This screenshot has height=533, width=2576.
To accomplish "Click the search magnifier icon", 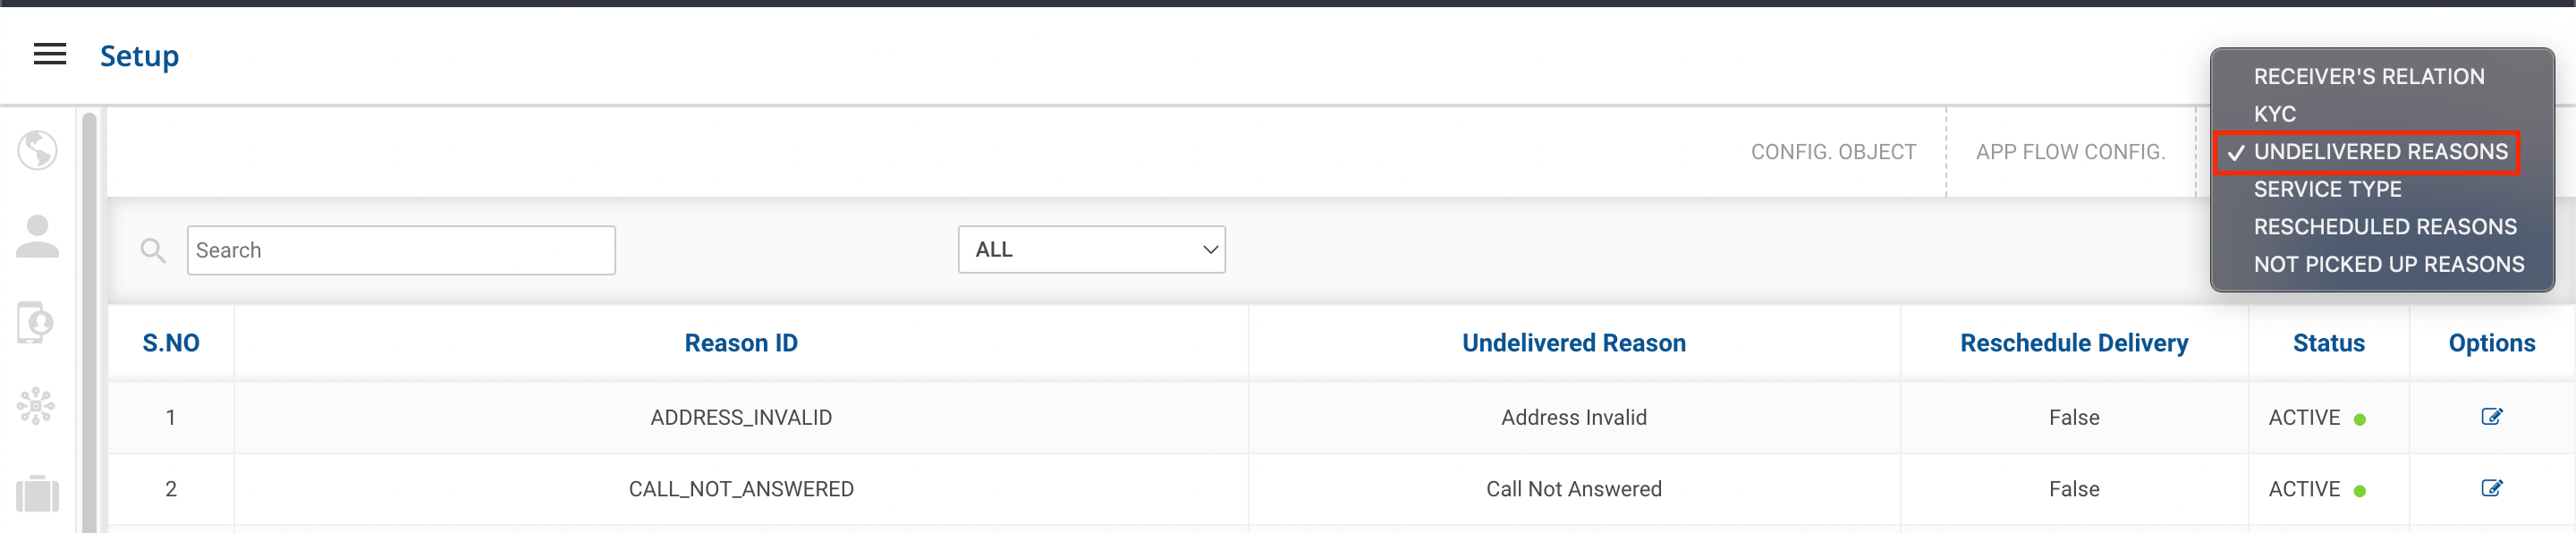I will [x=153, y=250].
